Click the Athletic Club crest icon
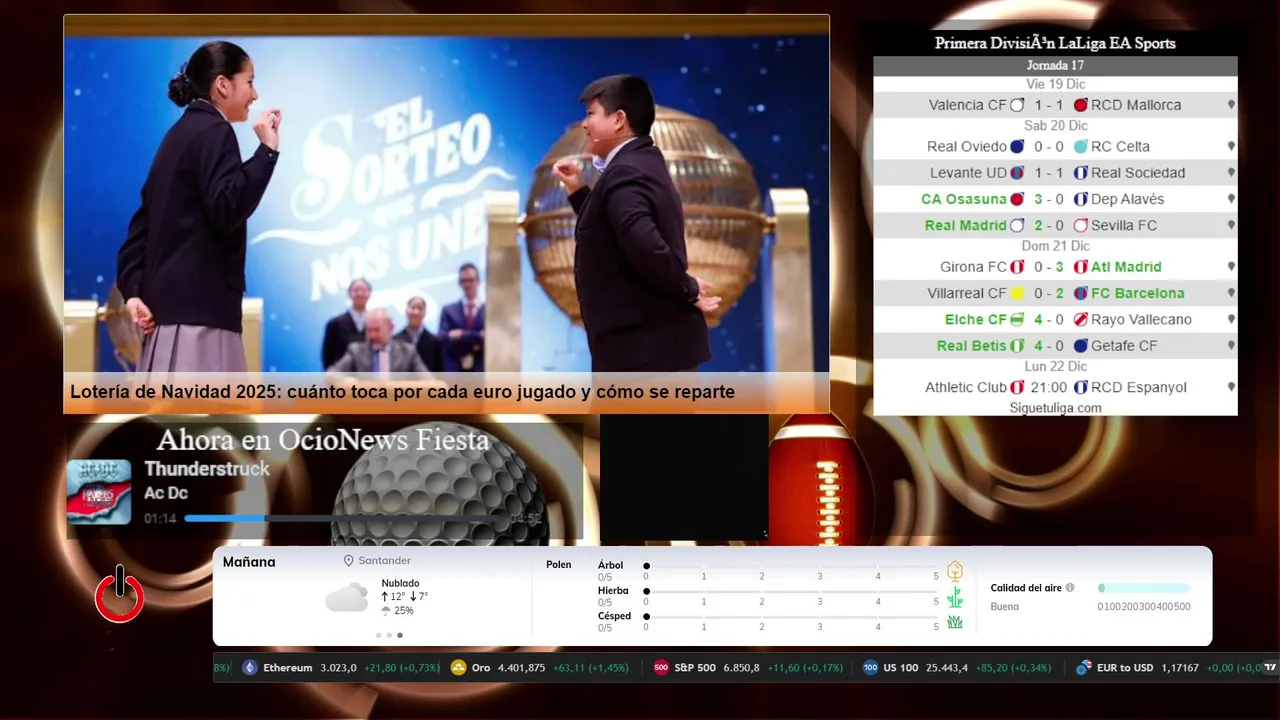 pos(1017,387)
